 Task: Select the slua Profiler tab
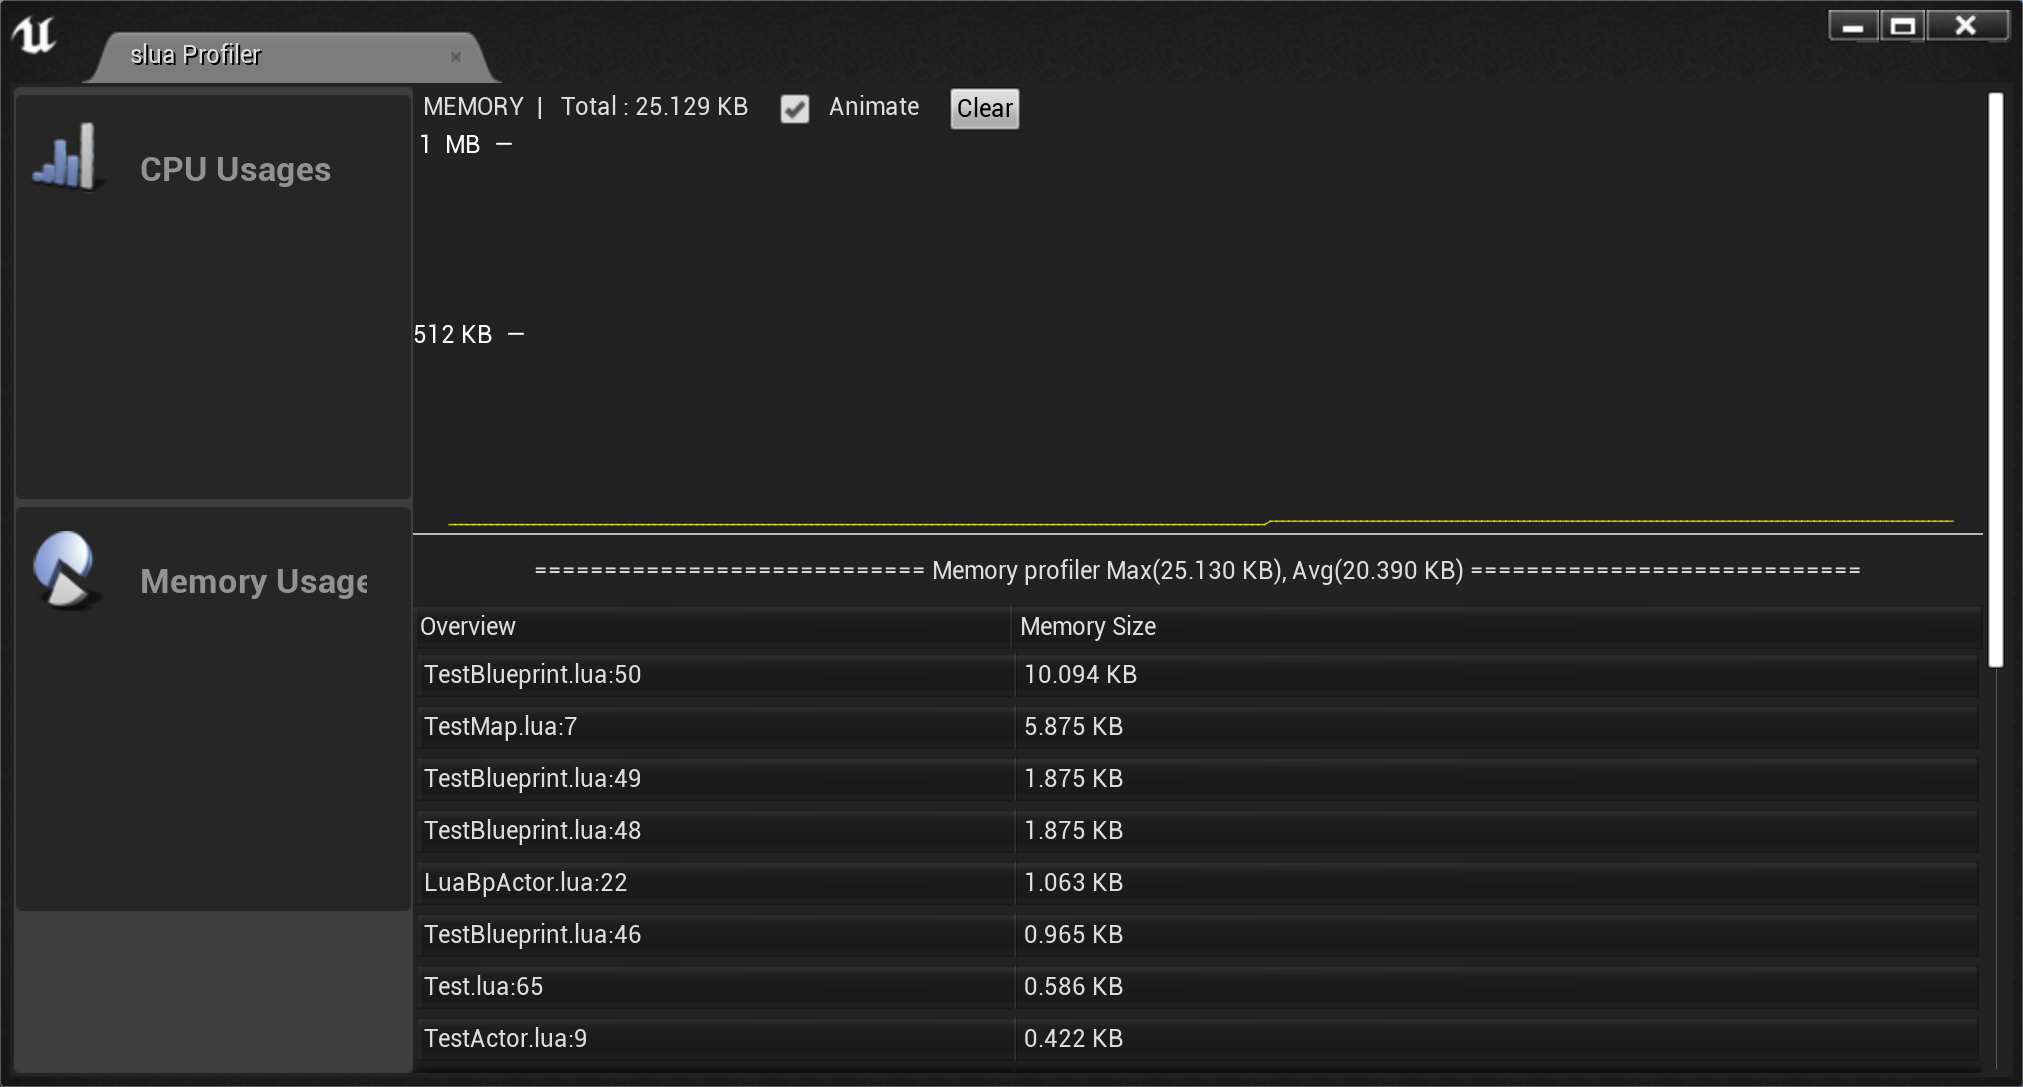(195, 55)
